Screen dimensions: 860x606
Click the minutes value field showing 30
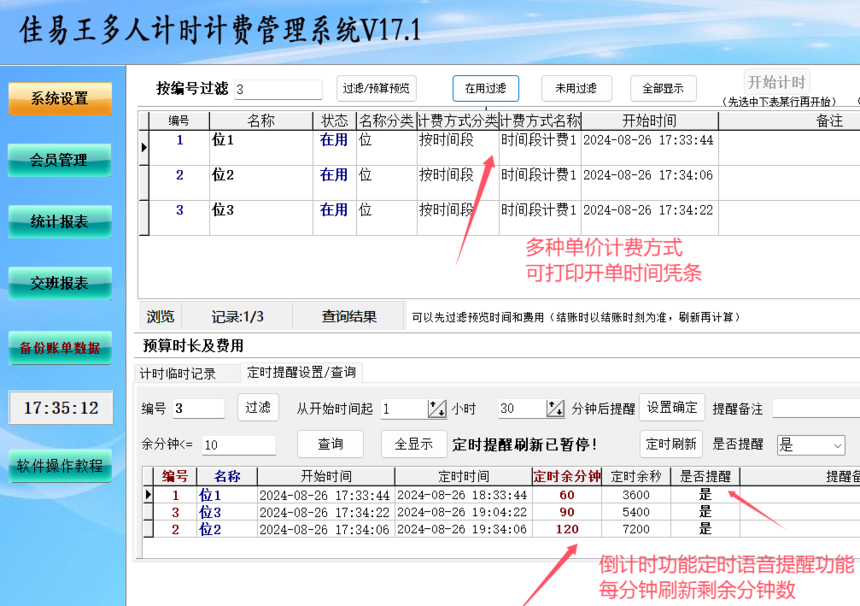[x=522, y=409]
